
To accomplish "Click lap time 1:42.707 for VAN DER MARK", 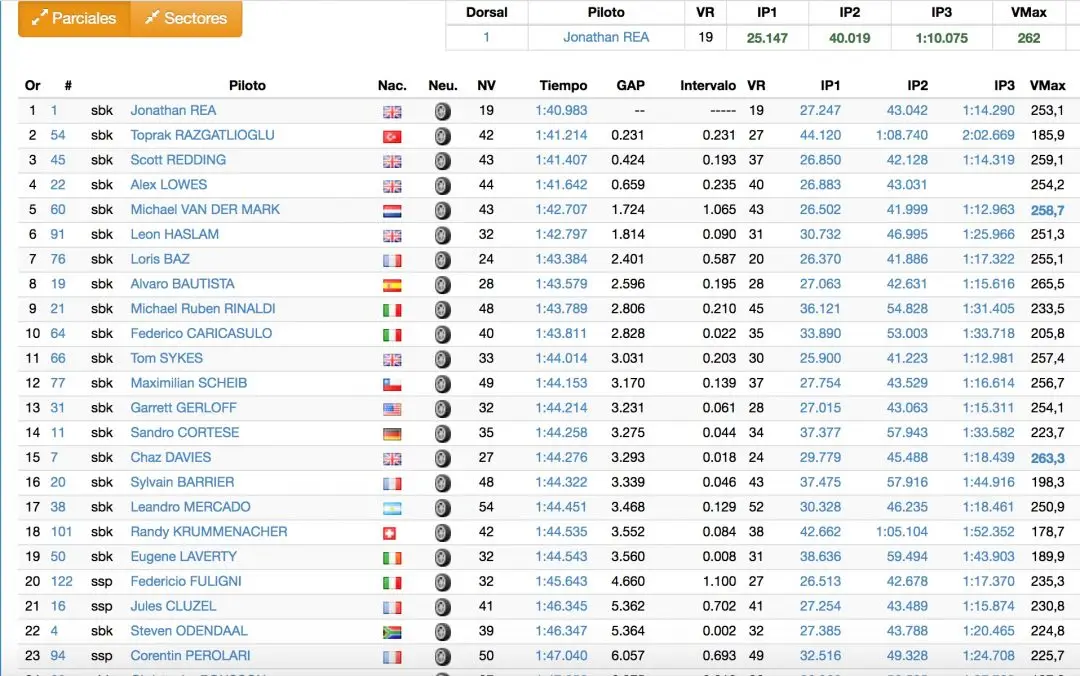I will [561, 209].
